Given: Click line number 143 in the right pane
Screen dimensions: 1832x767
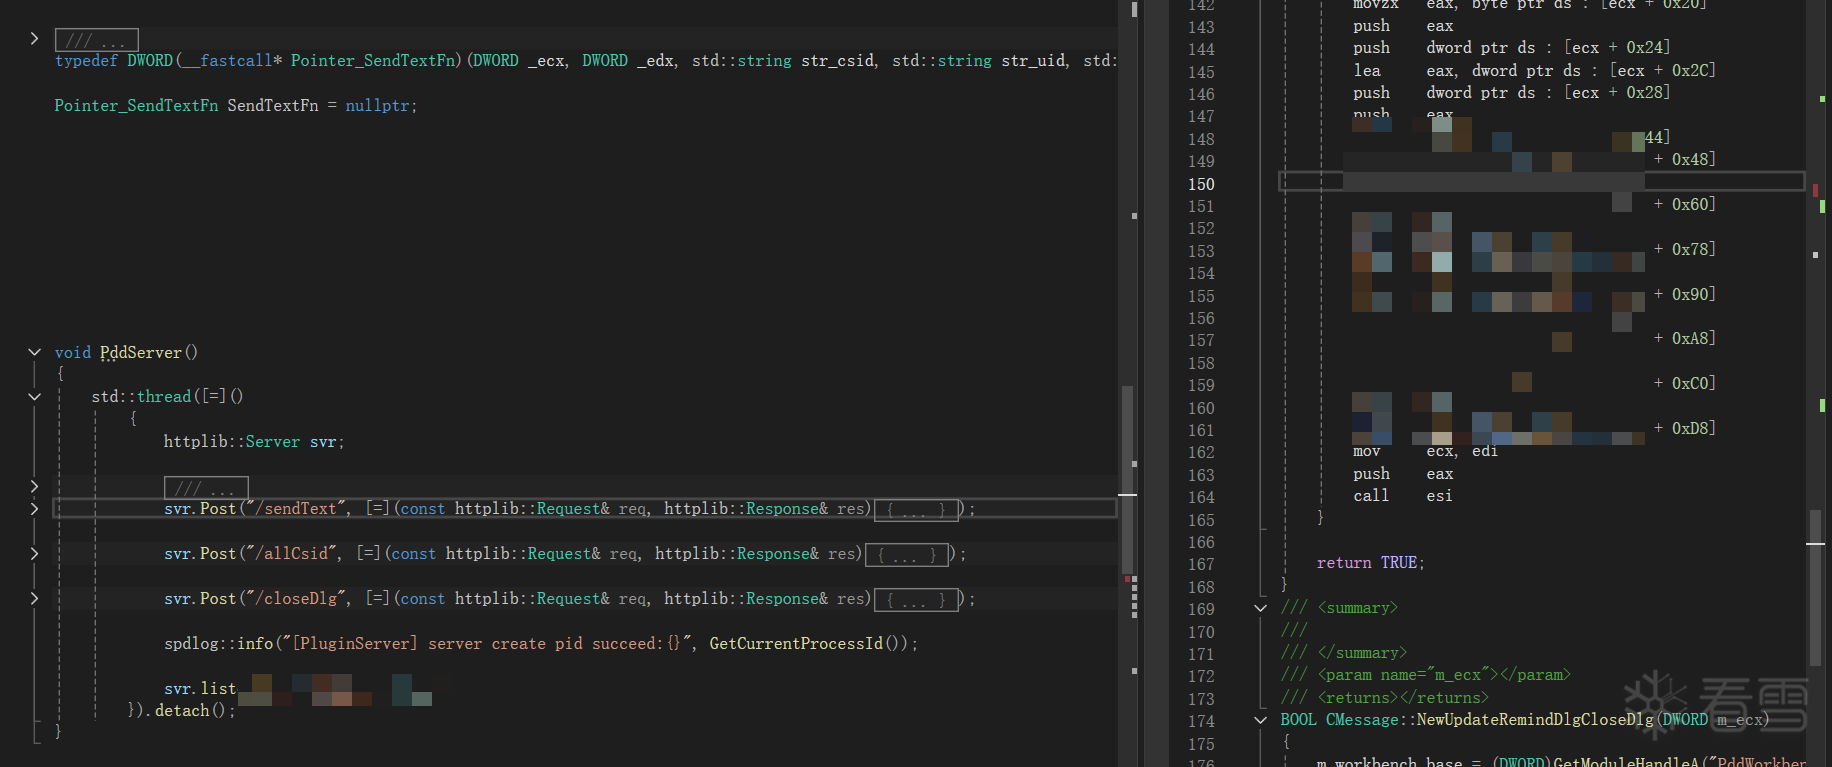Looking at the screenshot, I should pos(1201,28).
